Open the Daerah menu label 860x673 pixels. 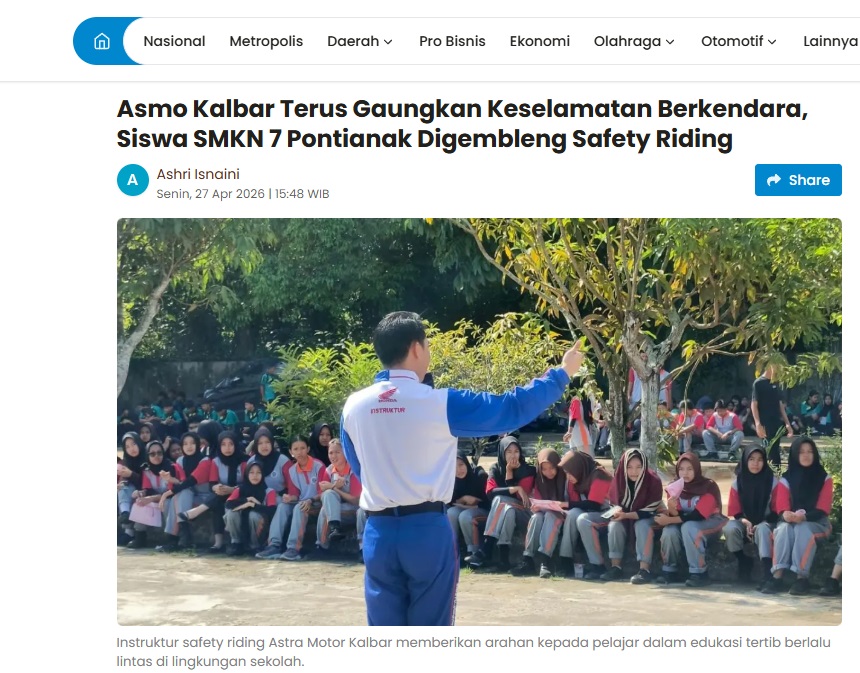tap(353, 41)
